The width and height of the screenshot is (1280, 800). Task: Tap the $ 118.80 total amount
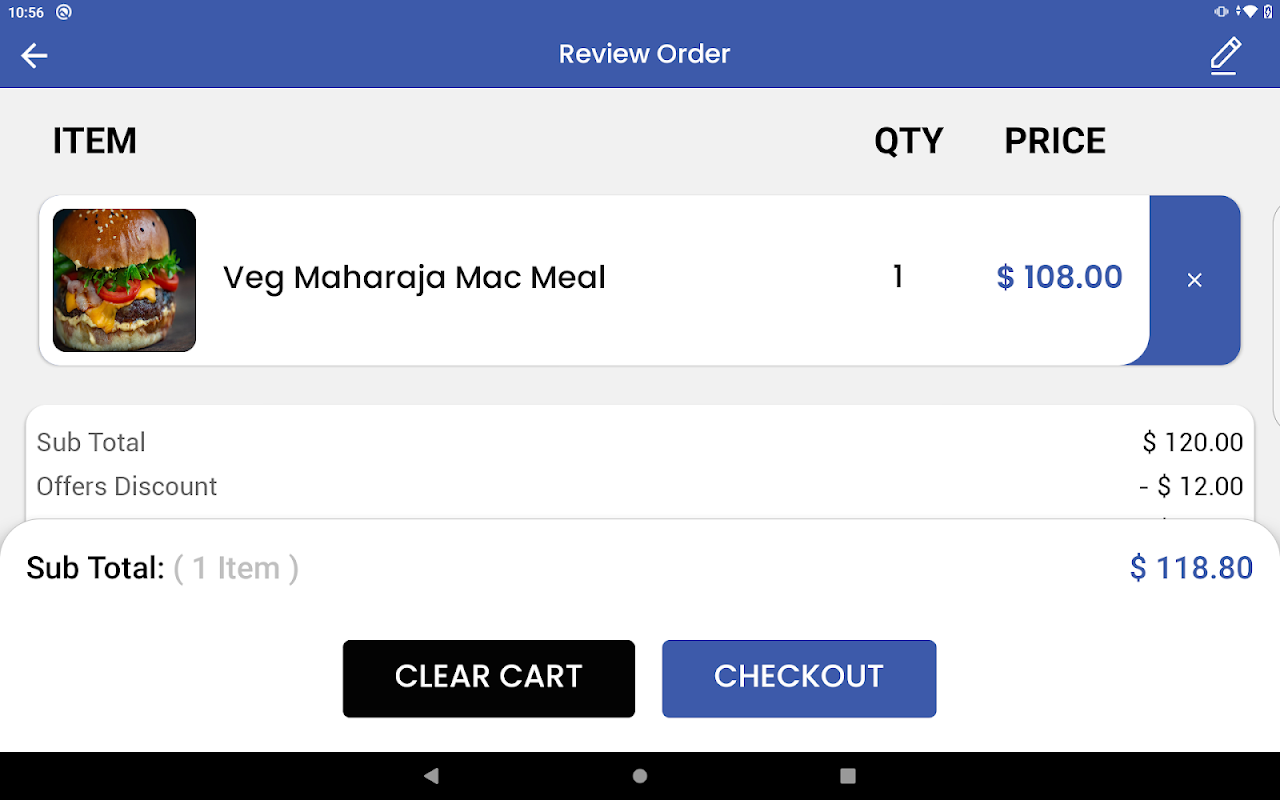[x=1191, y=568]
